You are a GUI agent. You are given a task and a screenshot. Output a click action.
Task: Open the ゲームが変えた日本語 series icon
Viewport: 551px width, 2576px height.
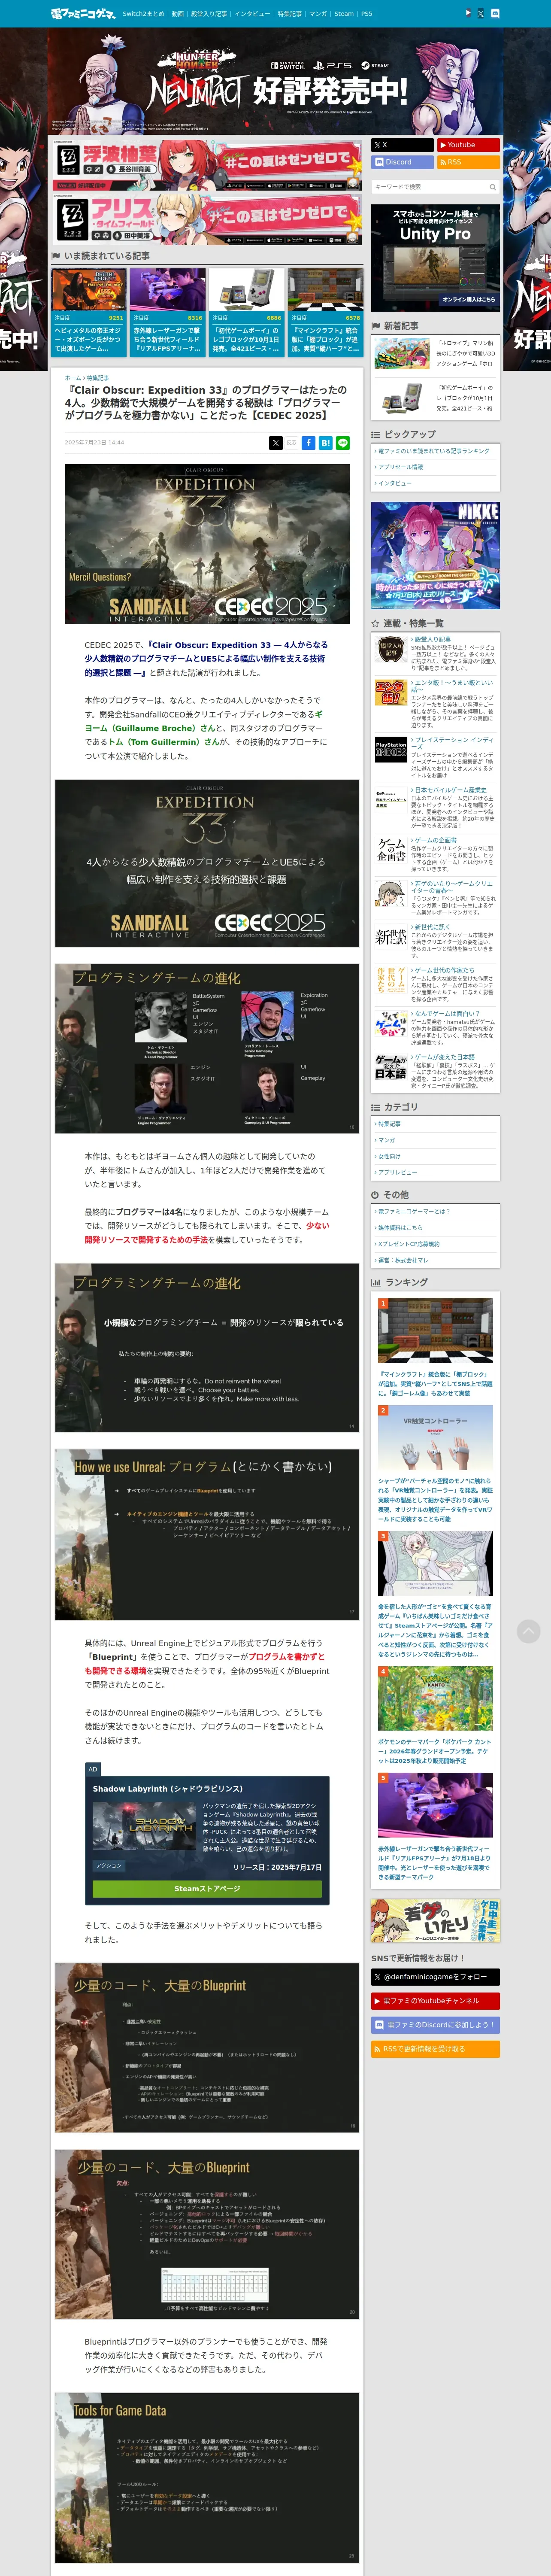coord(391,1067)
